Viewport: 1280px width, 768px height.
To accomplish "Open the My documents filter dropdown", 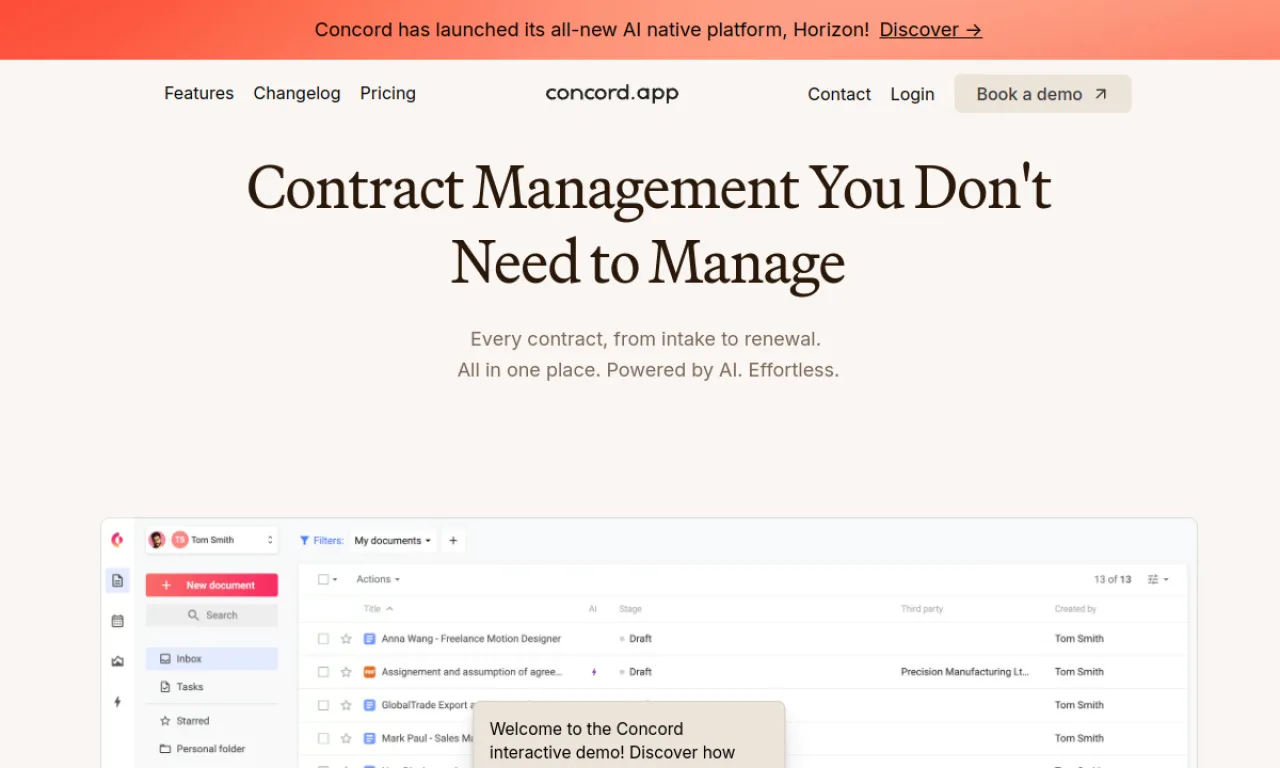I will (x=393, y=540).
